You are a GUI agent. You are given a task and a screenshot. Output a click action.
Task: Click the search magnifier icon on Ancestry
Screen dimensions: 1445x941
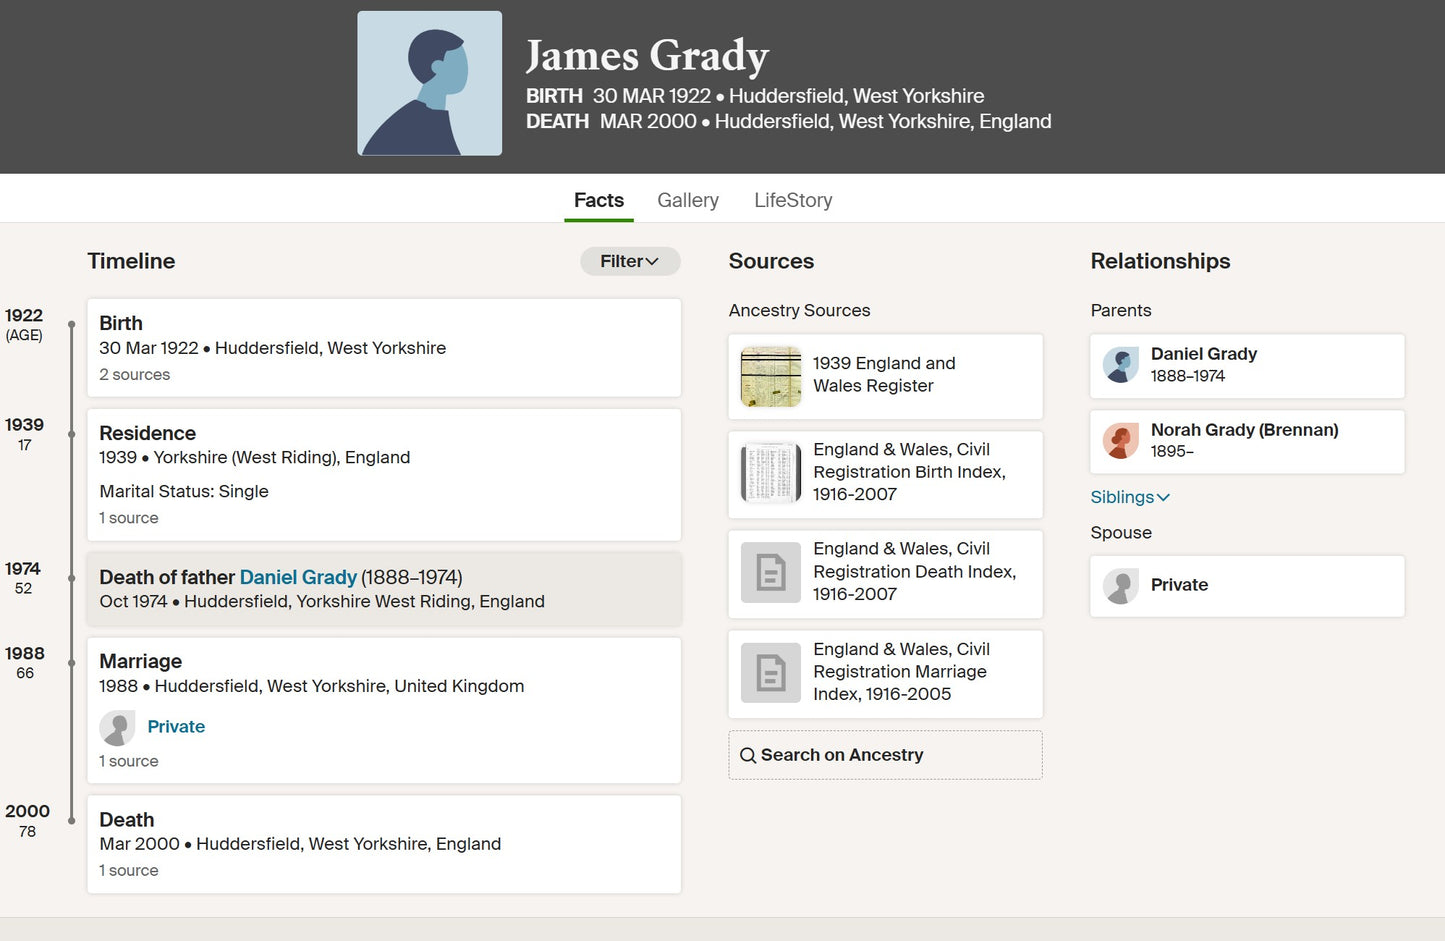coord(748,755)
